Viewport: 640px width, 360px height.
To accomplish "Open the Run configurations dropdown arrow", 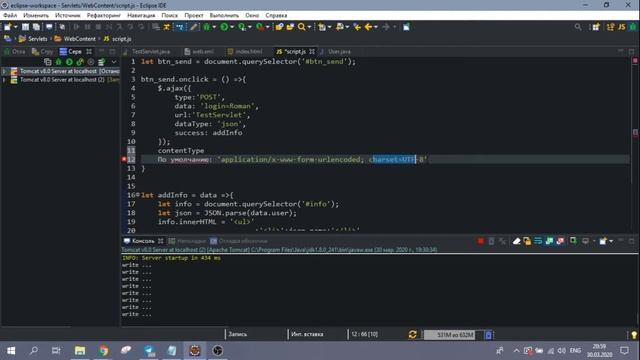I will pyautogui.click(x=232, y=27).
